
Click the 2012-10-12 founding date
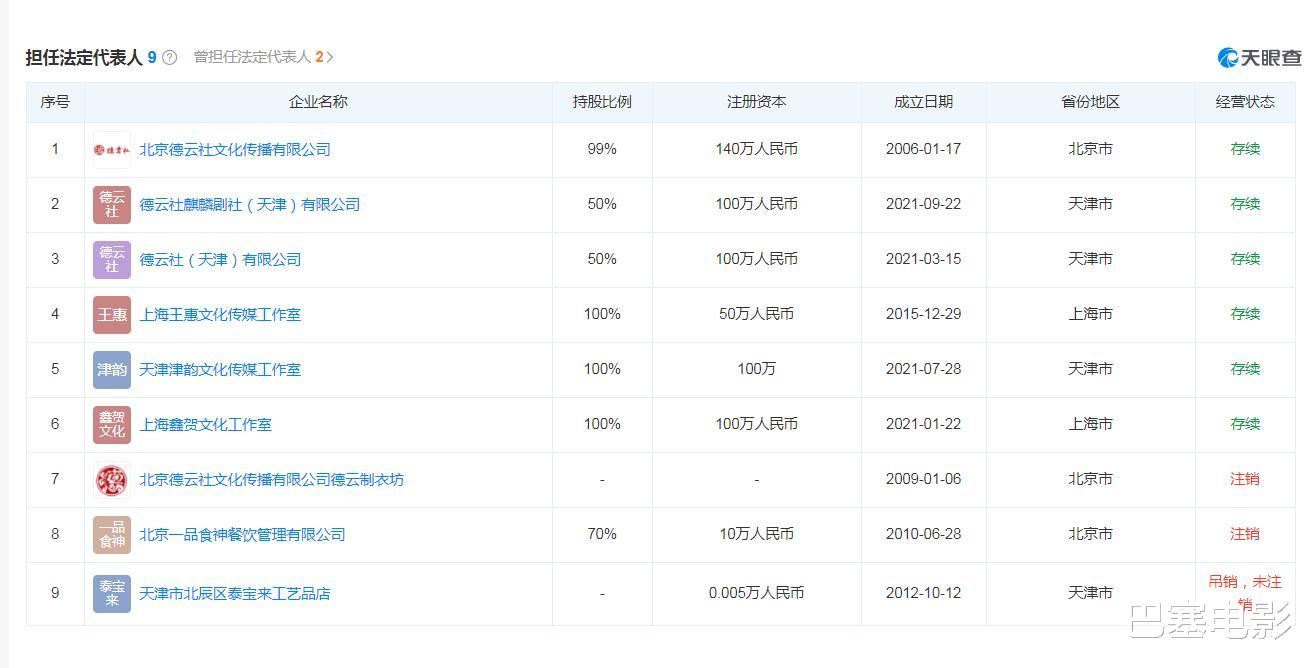click(x=924, y=593)
